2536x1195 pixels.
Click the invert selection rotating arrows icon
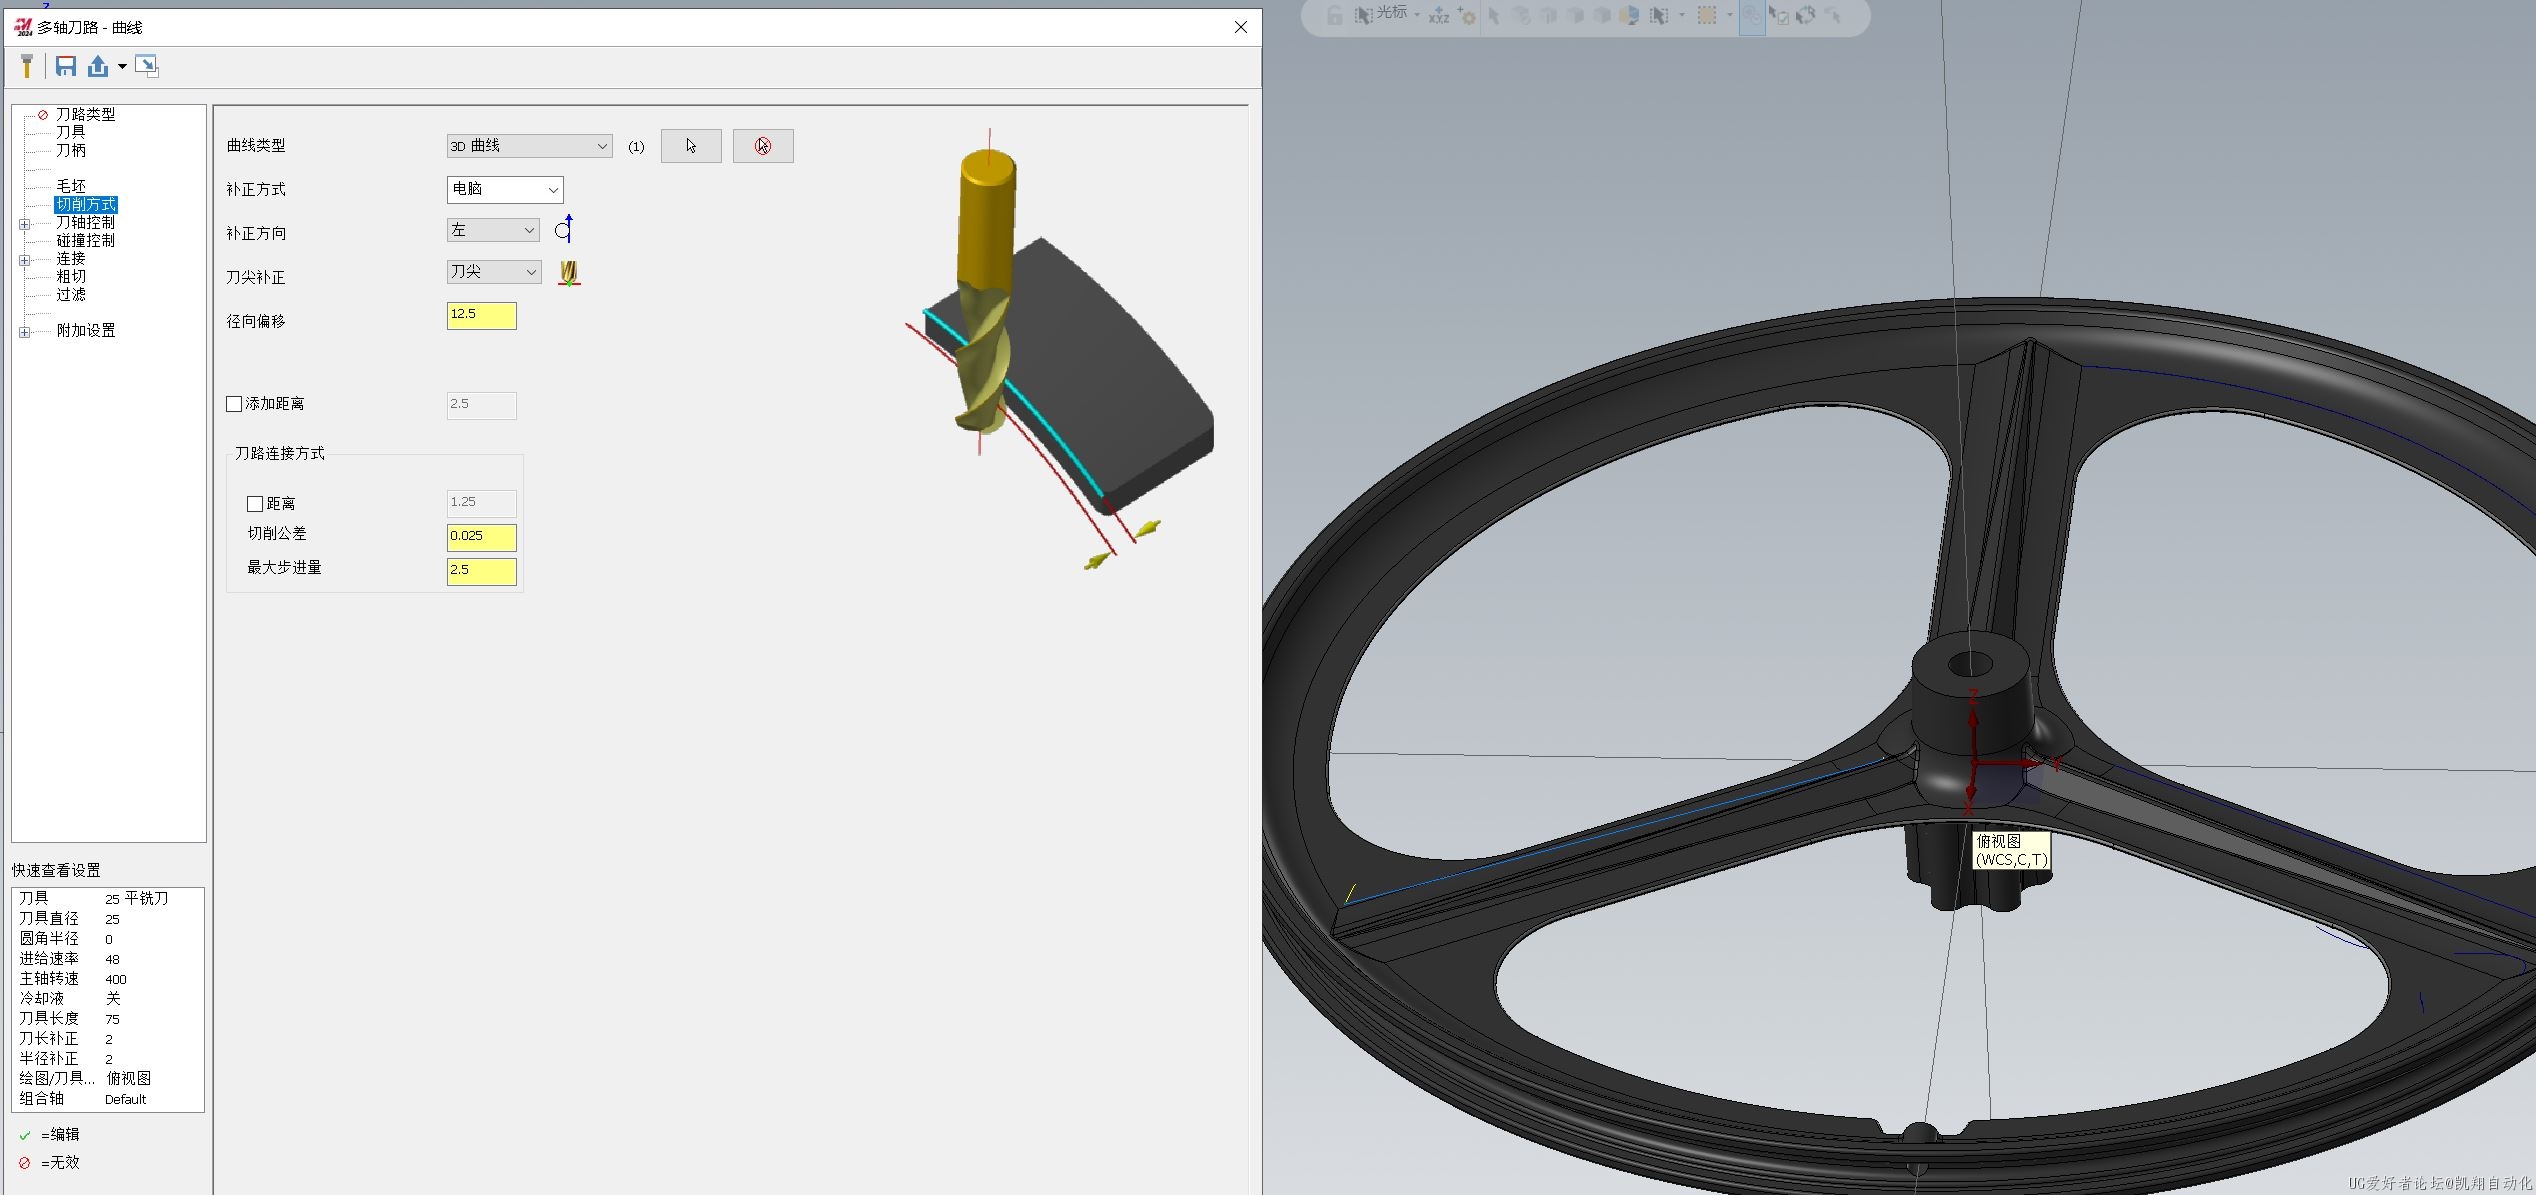click(1806, 15)
